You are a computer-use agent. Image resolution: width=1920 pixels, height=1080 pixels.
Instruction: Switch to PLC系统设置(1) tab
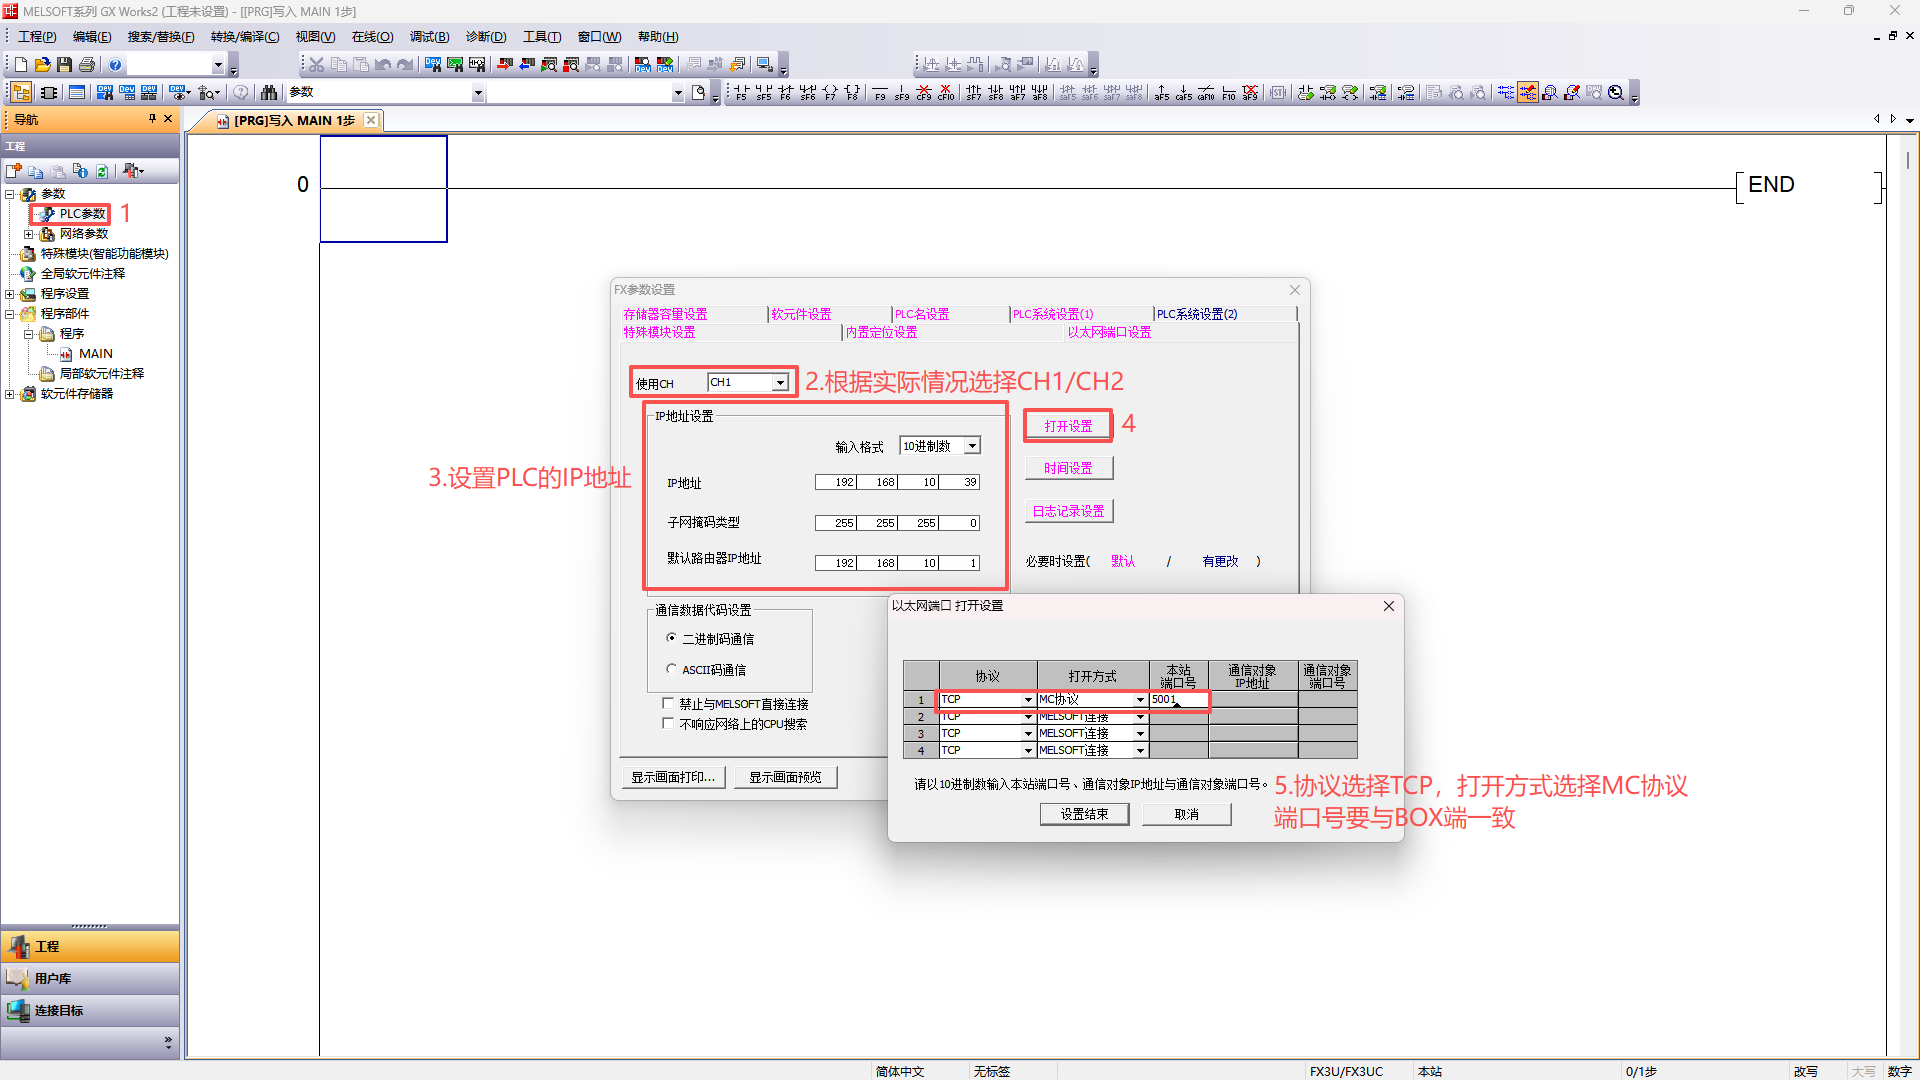[1053, 314]
